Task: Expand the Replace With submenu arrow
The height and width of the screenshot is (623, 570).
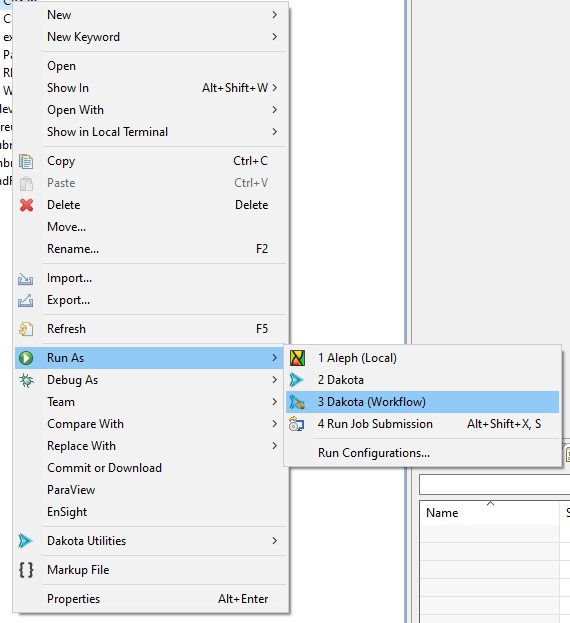Action: click(274, 446)
